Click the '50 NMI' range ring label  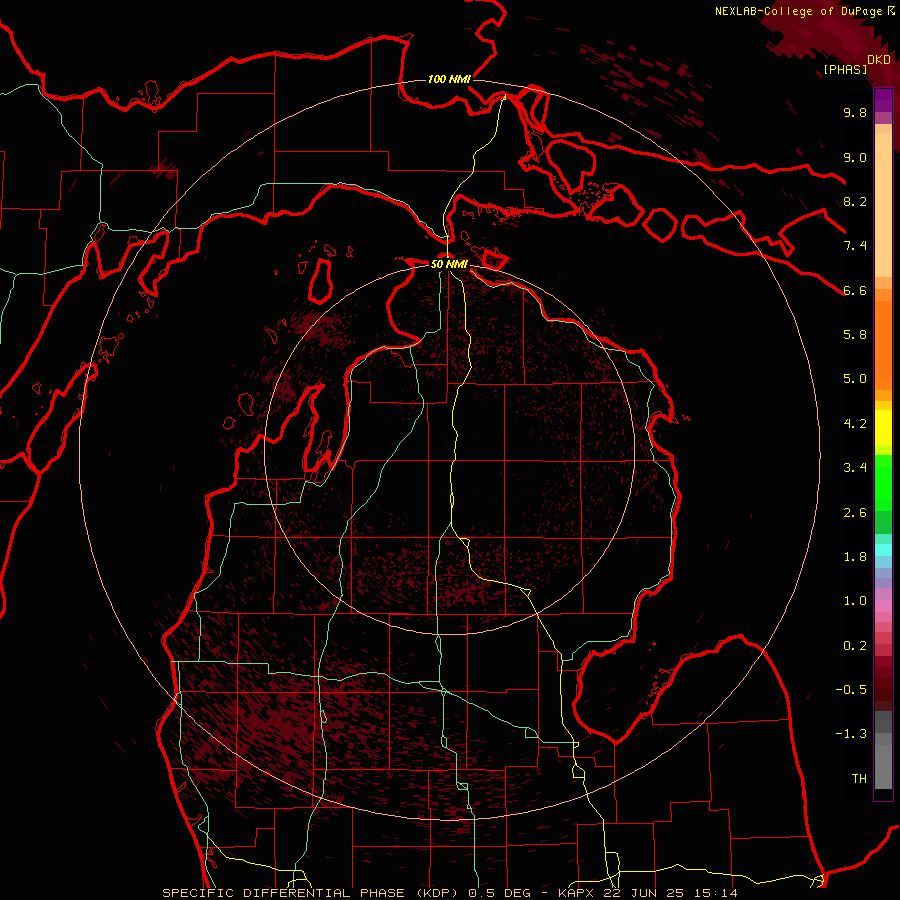pyautogui.click(x=449, y=264)
